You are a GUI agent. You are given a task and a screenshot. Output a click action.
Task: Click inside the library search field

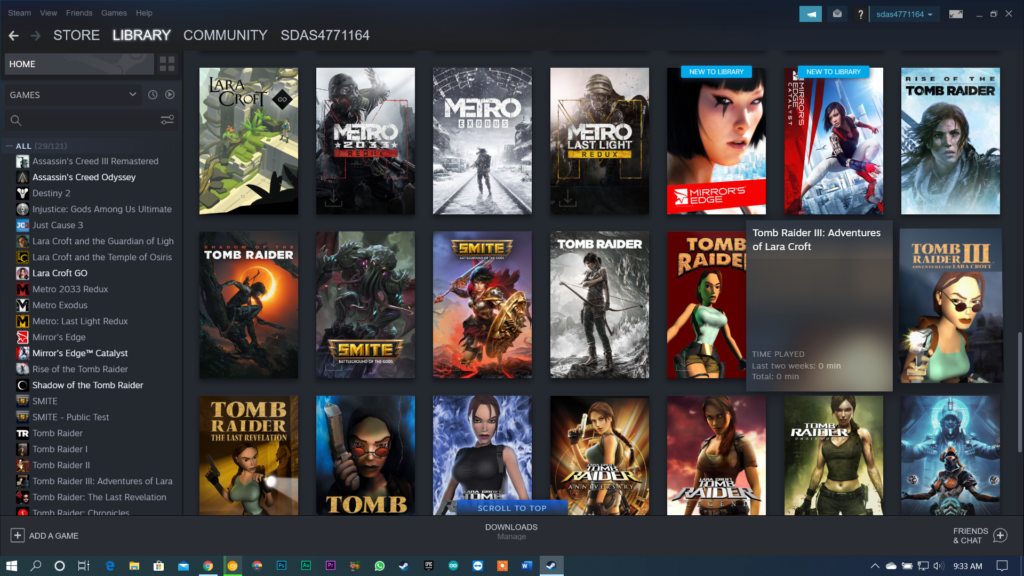pyautogui.click(x=90, y=120)
